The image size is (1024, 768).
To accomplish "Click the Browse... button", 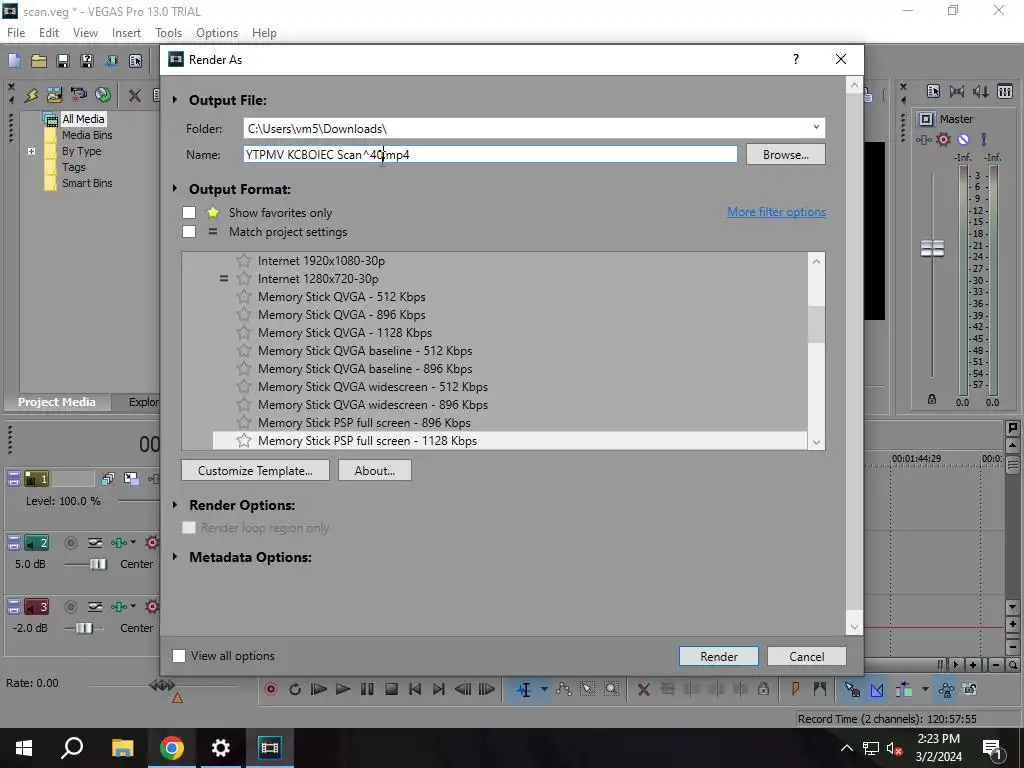I will coord(786,155).
